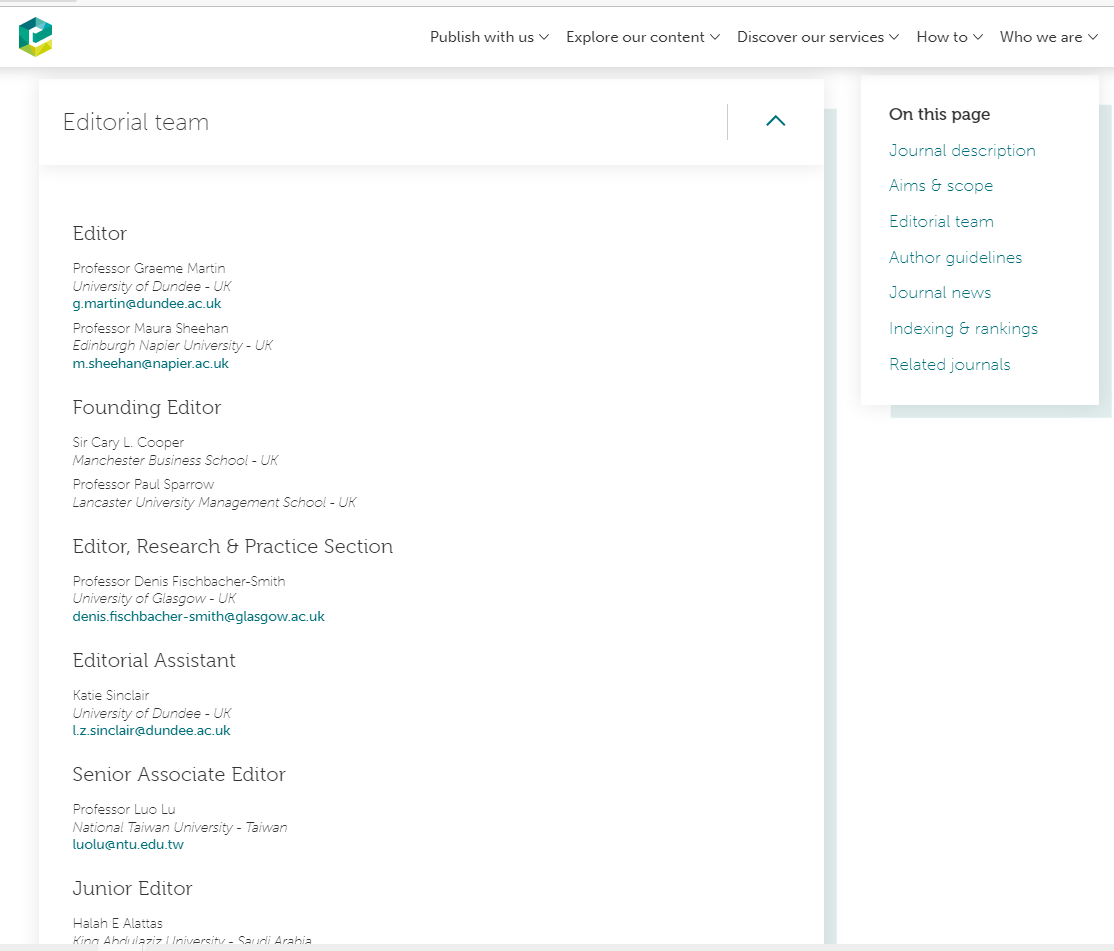The width and height of the screenshot is (1114, 951).
Task: Open the Explore our content menu
Action: [643, 37]
